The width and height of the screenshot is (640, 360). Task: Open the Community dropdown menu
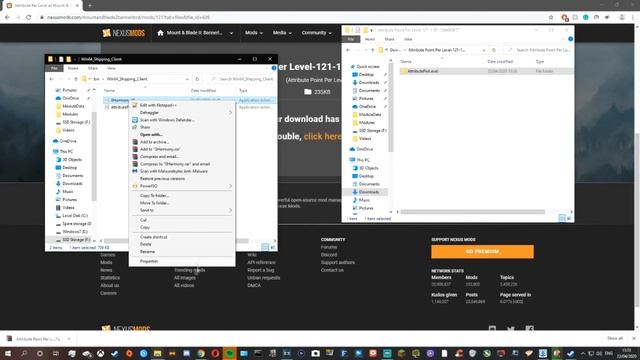316,33
